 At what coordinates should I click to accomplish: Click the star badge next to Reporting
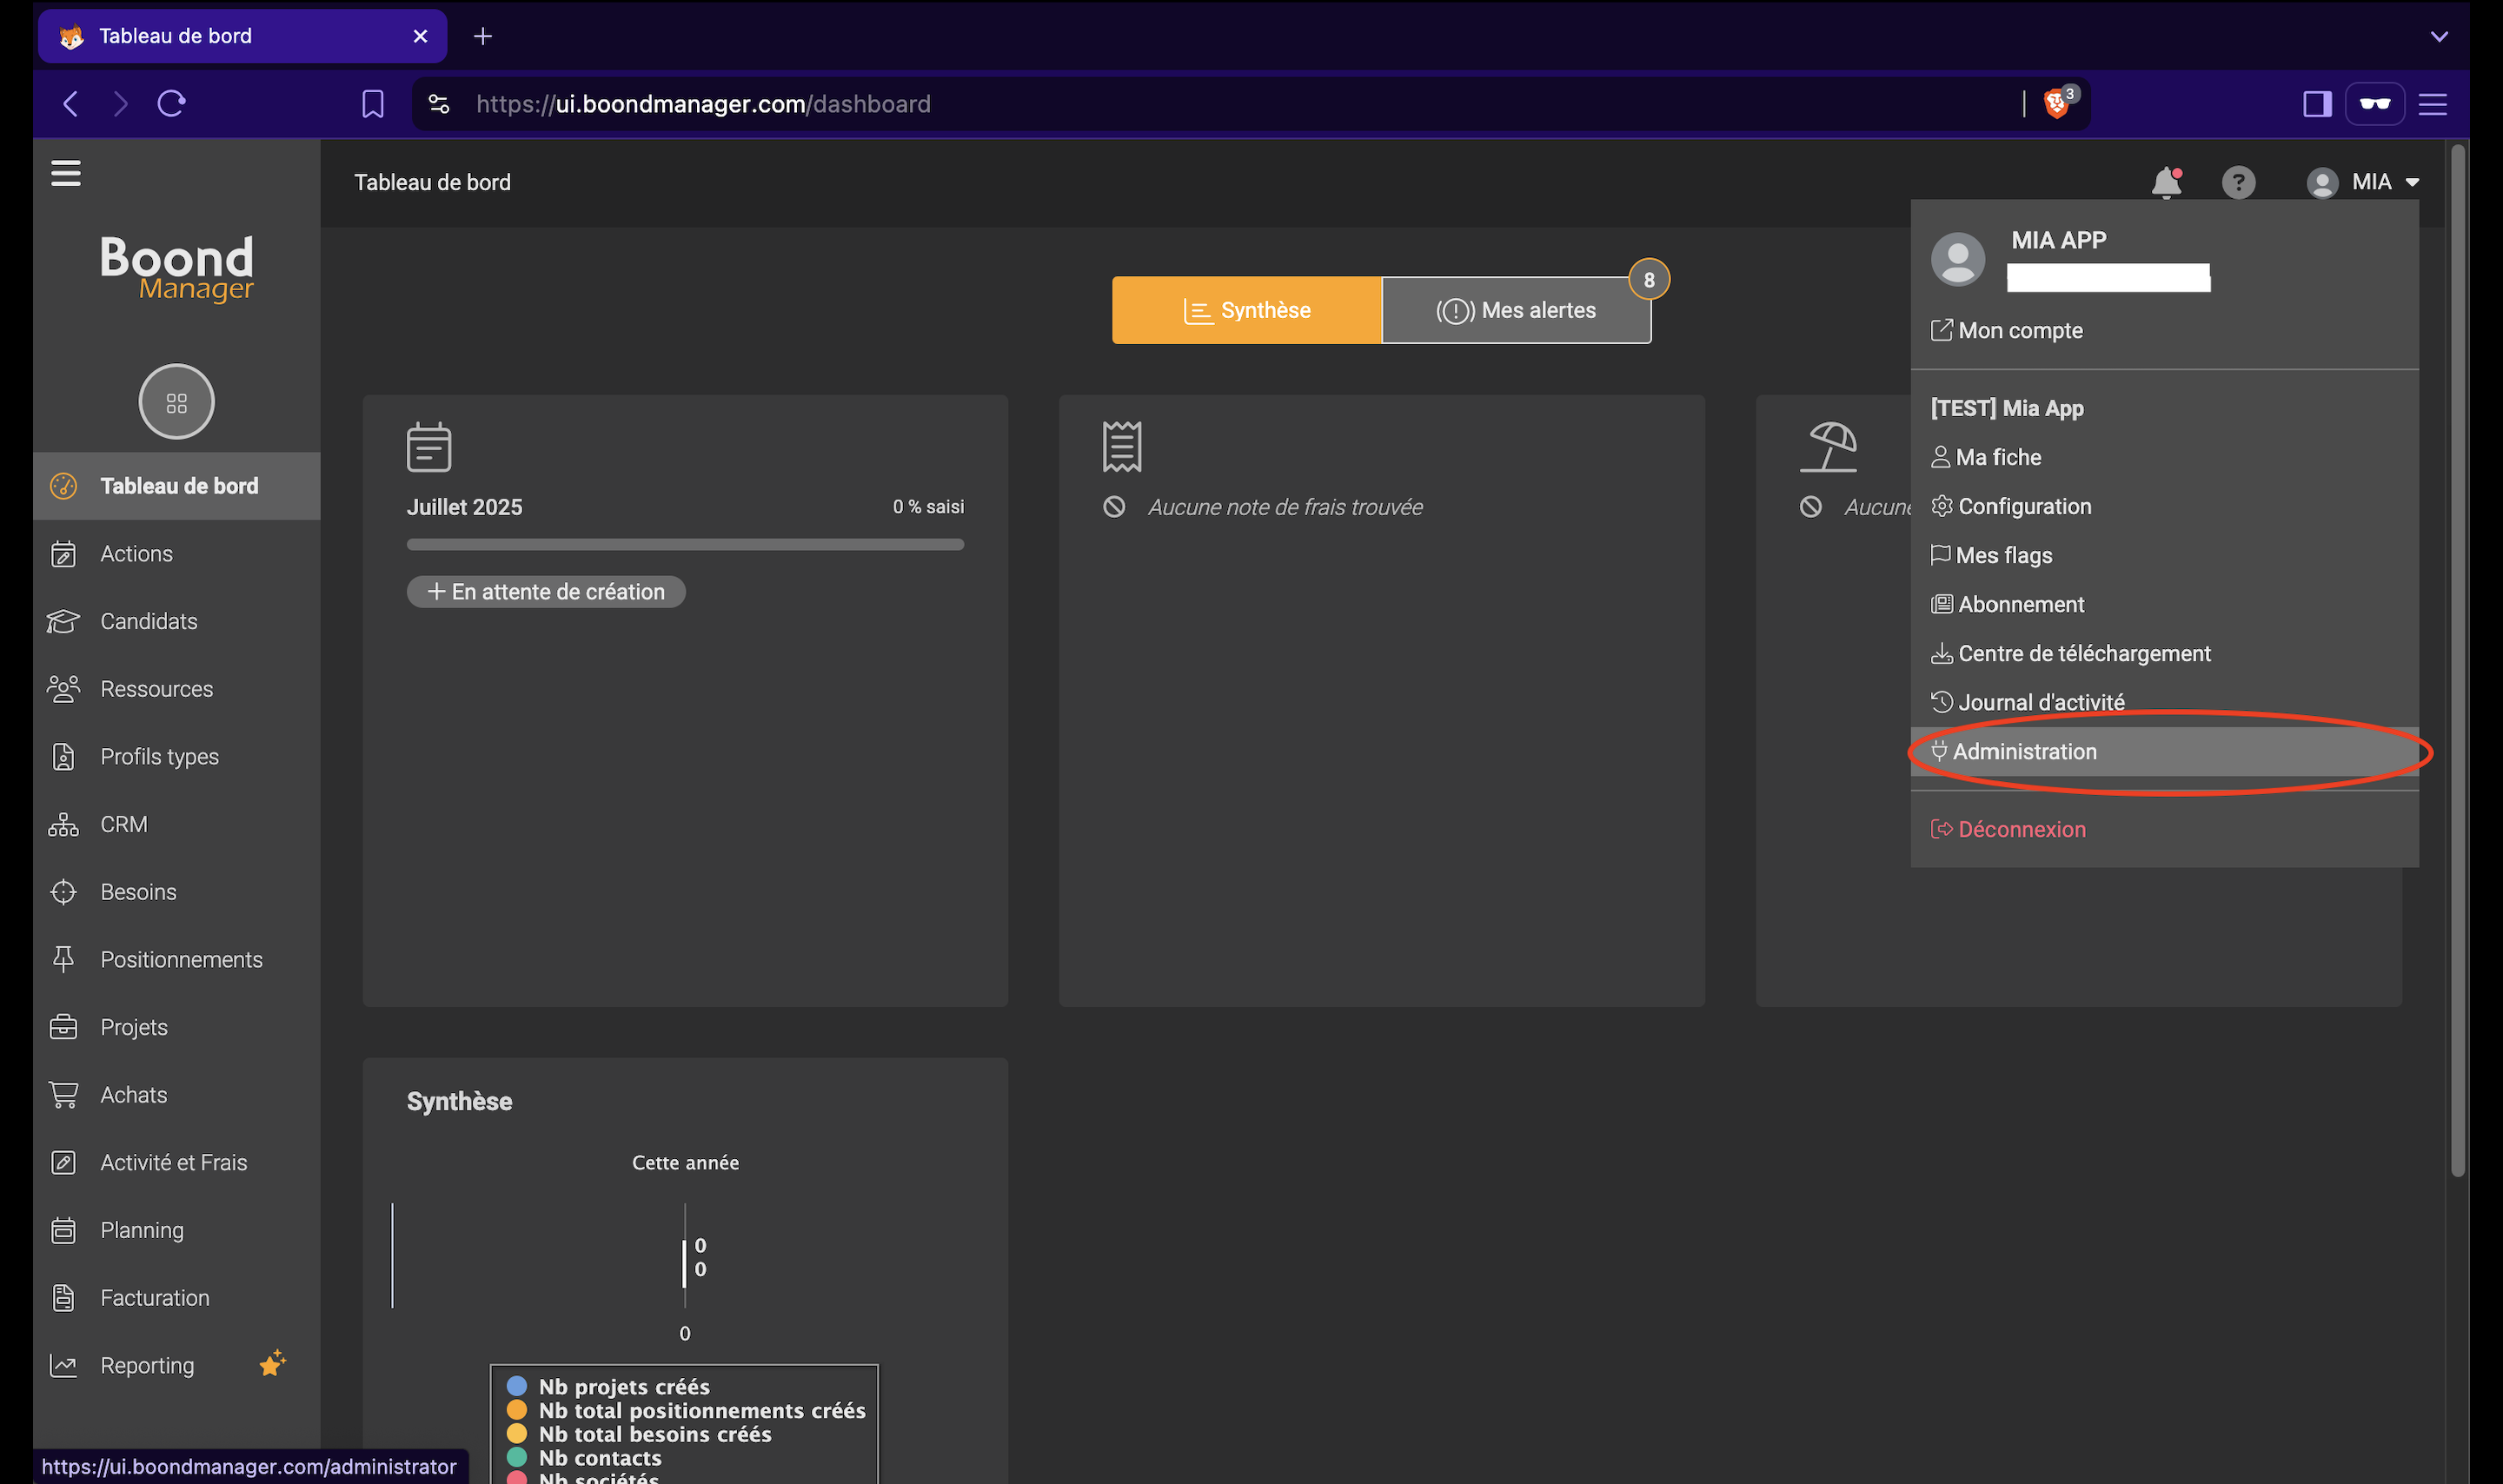point(272,1363)
